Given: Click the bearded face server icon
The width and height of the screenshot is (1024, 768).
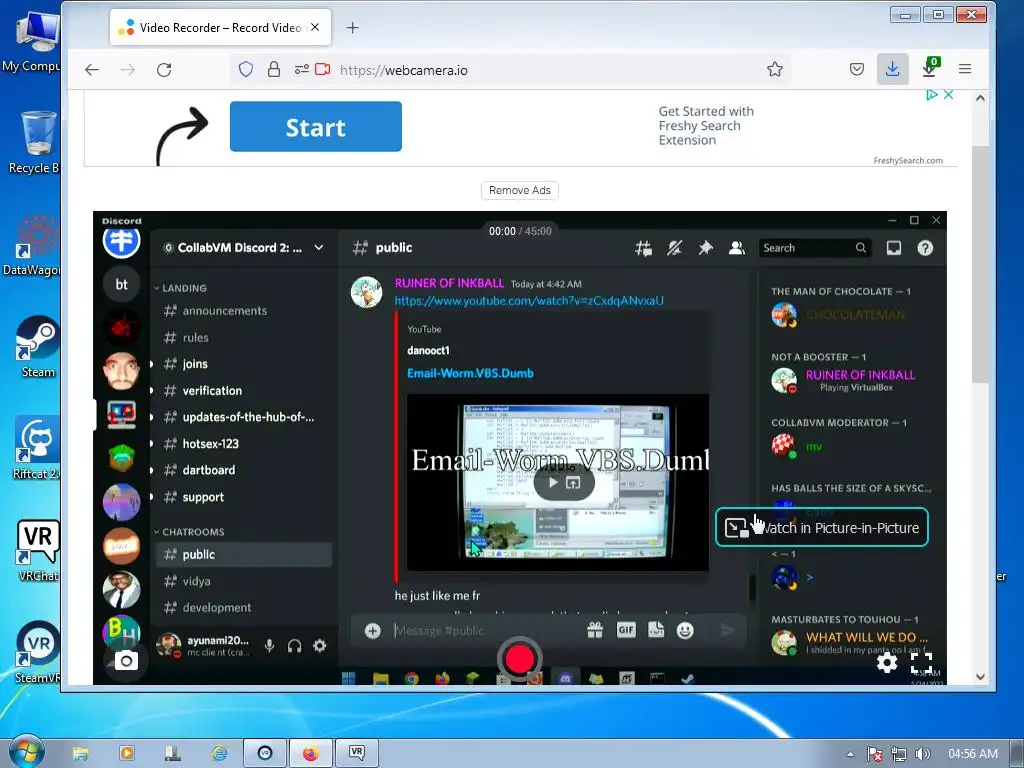Looking at the screenshot, I should click(x=121, y=370).
